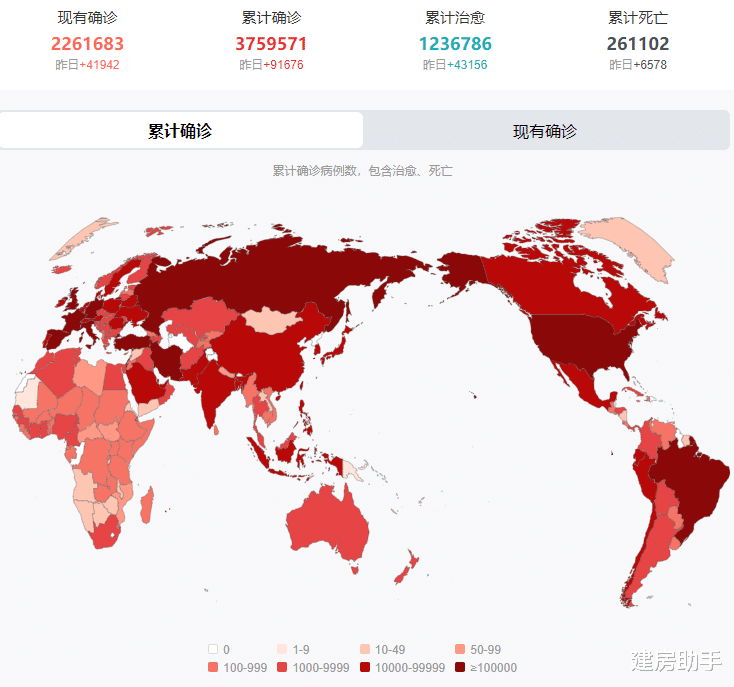Click the 10-49 legend swatch

pyautogui.click(x=365, y=649)
